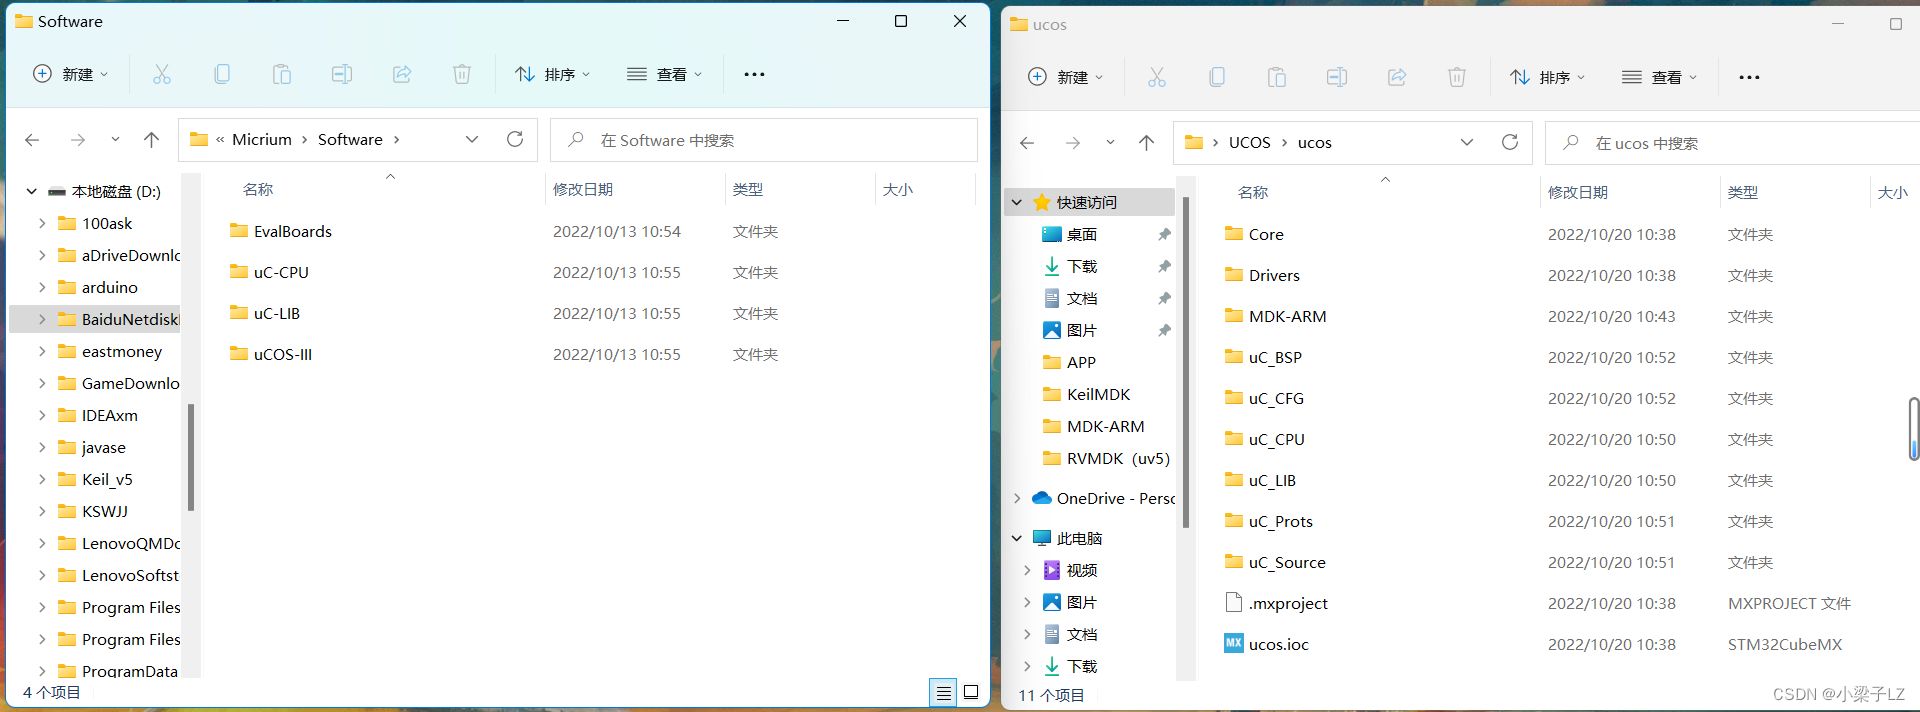Screen dimensions: 1920x712
Task: Open more options menu in ucos window
Action: tap(1749, 77)
